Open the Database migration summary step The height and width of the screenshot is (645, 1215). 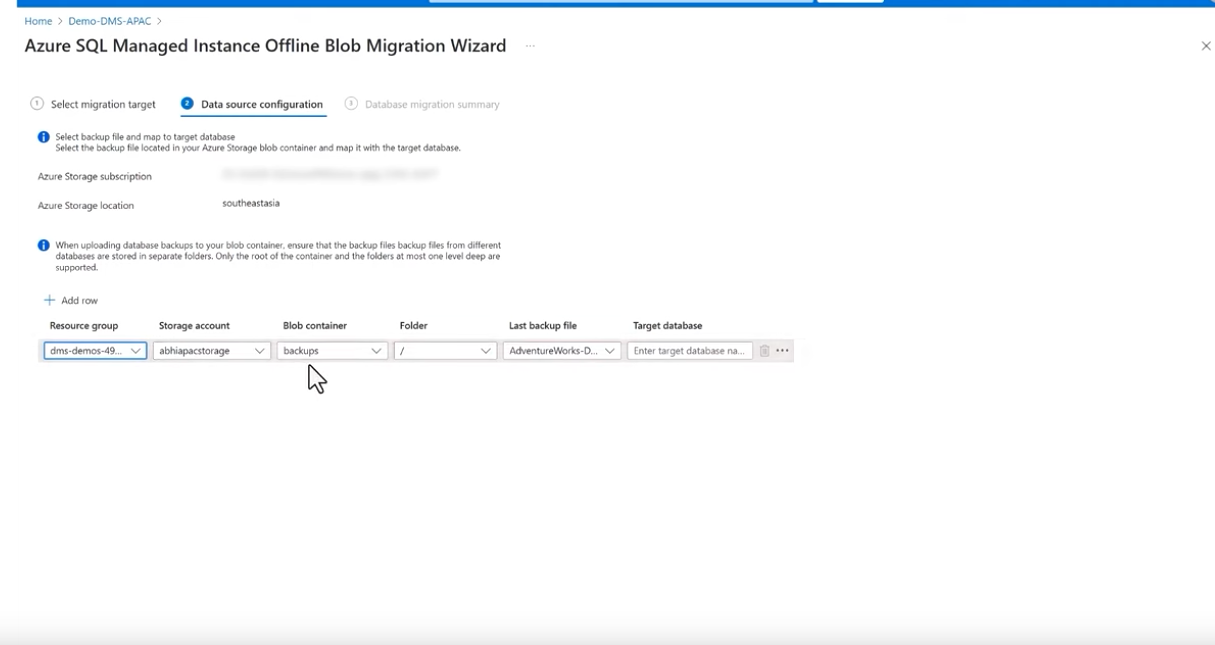432,104
